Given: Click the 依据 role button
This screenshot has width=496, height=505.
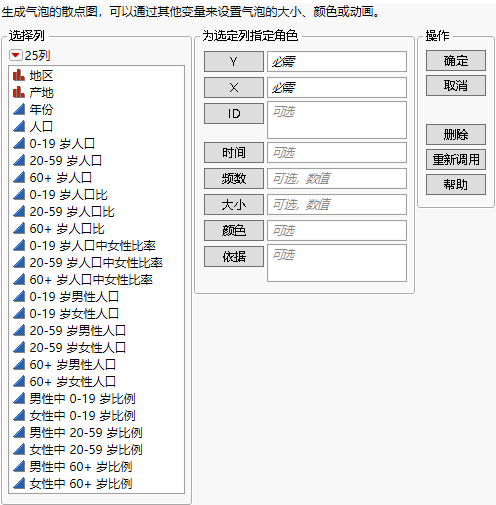Looking at the screenshot, I should coord(234,256).
